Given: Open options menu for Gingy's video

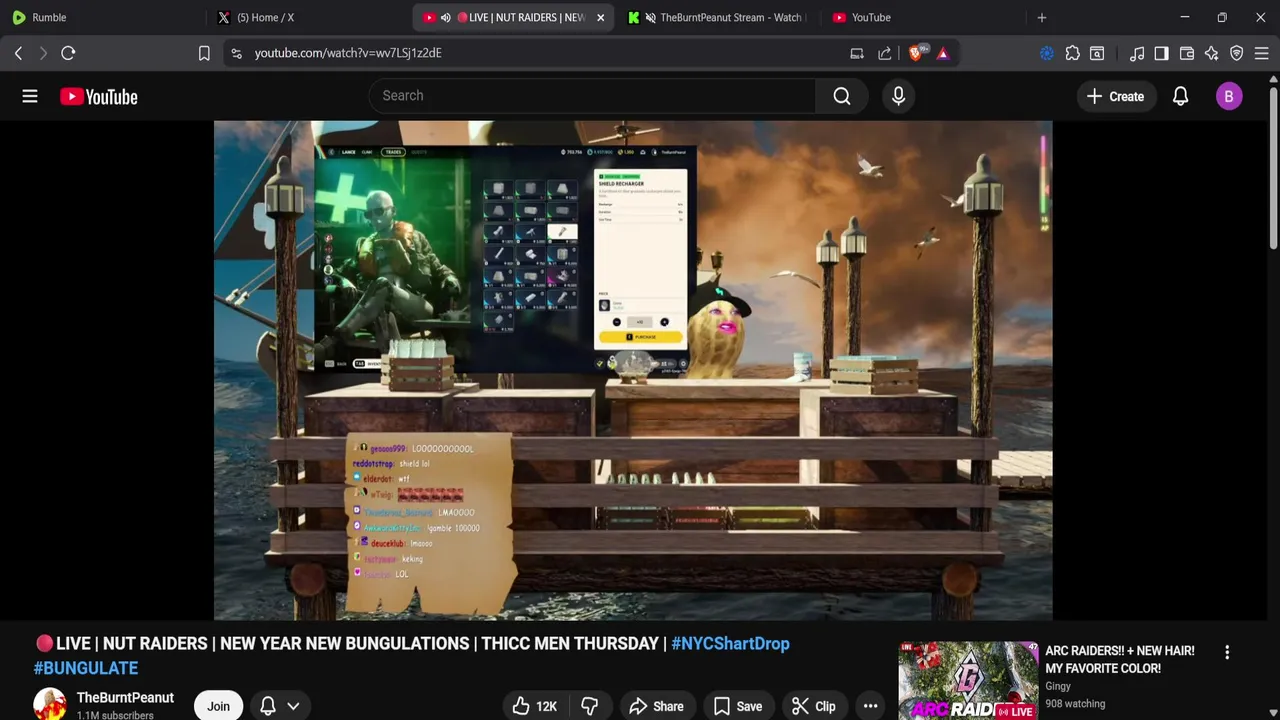Looking at the screenshot, I should [x=1227, y=652].
